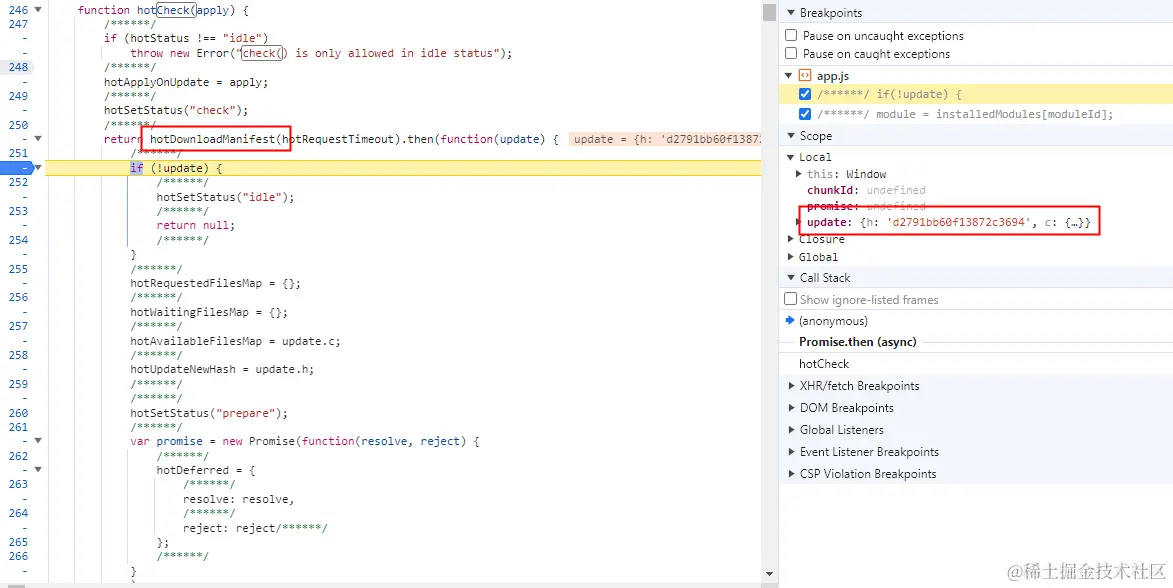Click line number 251 in gutter

19,153
